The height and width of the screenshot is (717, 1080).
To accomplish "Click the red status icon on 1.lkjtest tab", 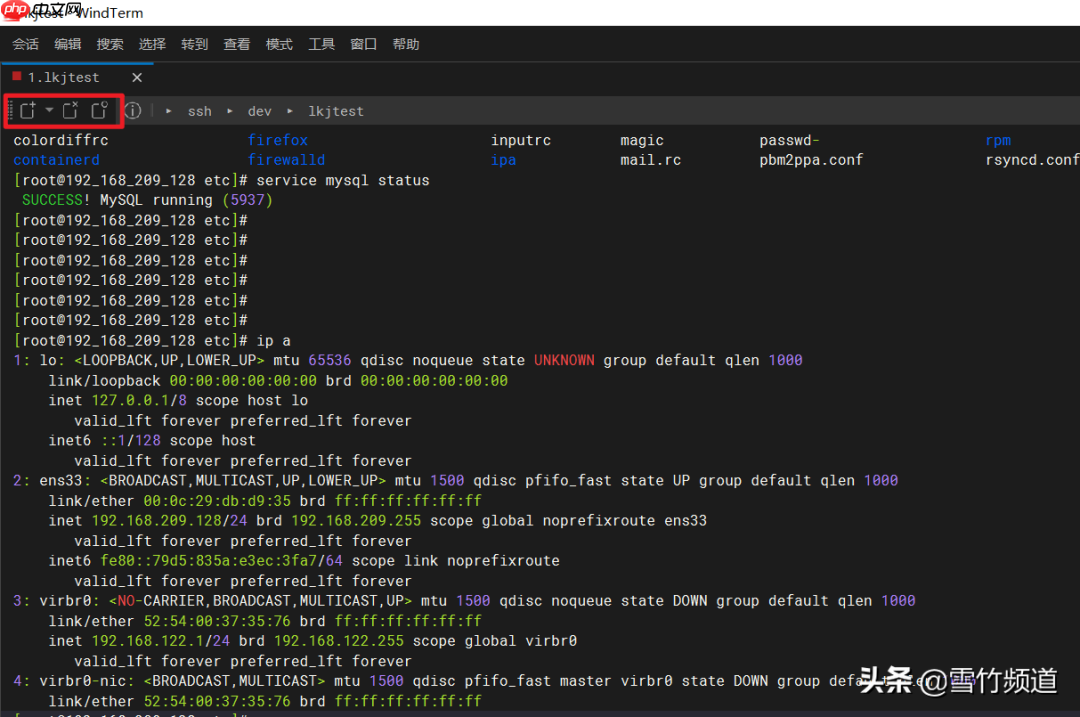I will [x=17, y=76].
